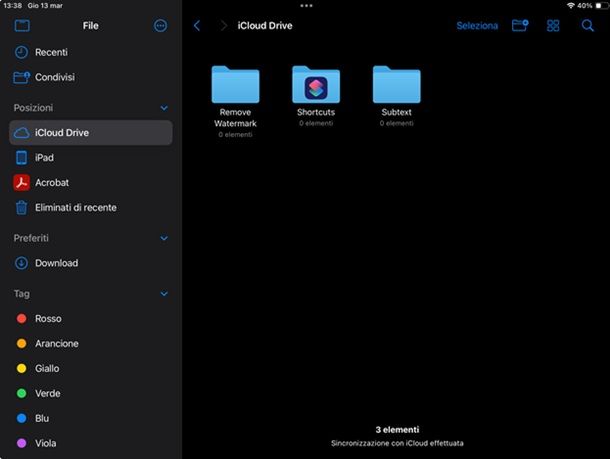Collapse the Posizioni section chevron
610x459 pixels.
tap(164, 108)
